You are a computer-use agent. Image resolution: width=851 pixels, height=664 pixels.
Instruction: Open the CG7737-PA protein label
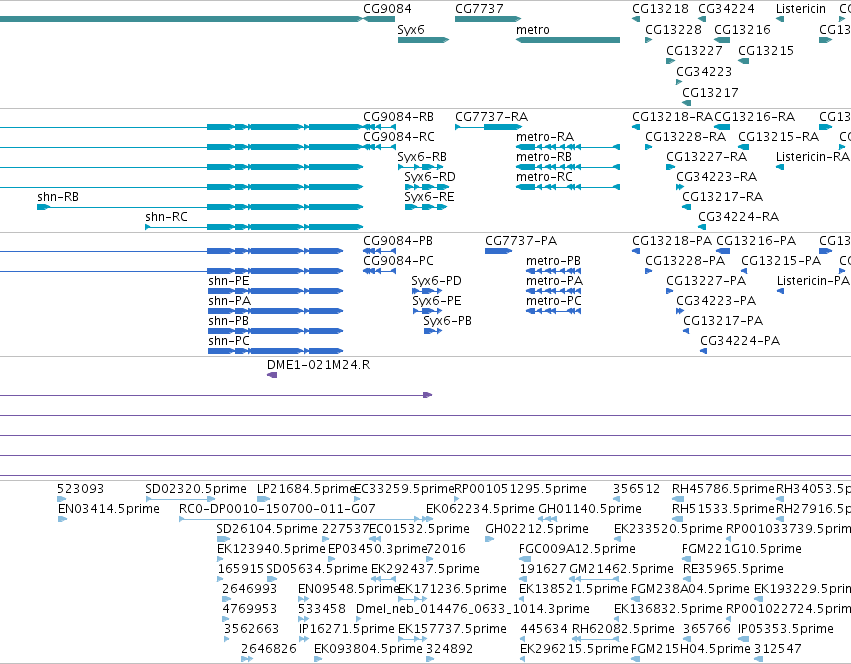tap(520, 241)
